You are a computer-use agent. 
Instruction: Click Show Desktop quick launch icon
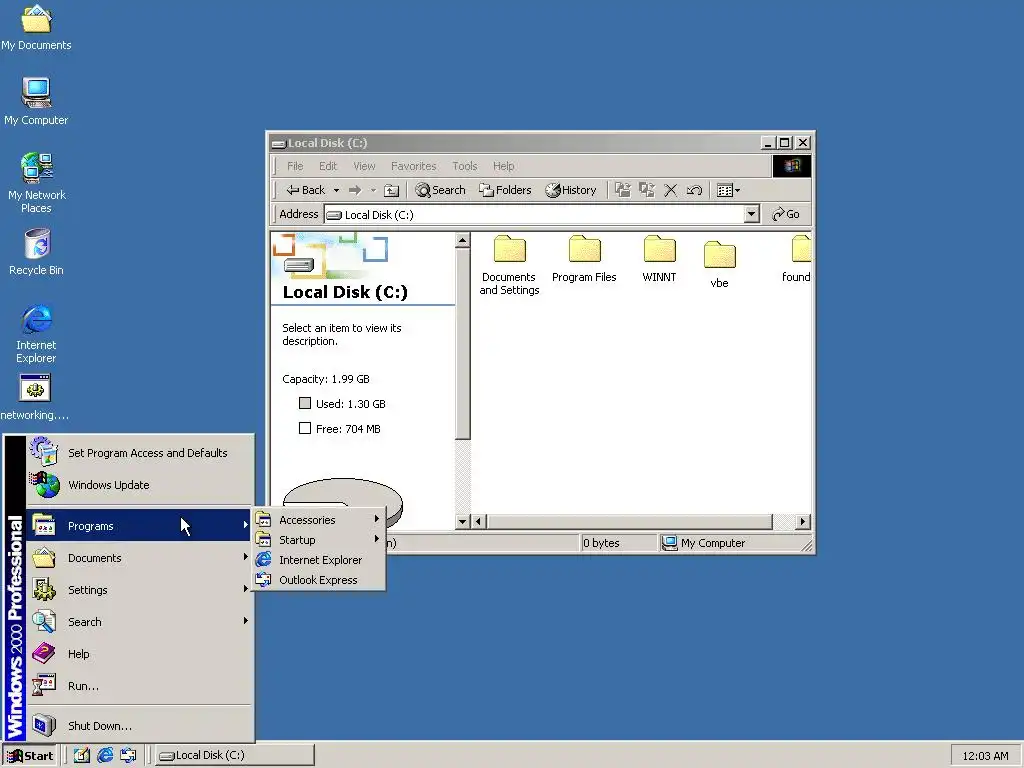[82, 756]
